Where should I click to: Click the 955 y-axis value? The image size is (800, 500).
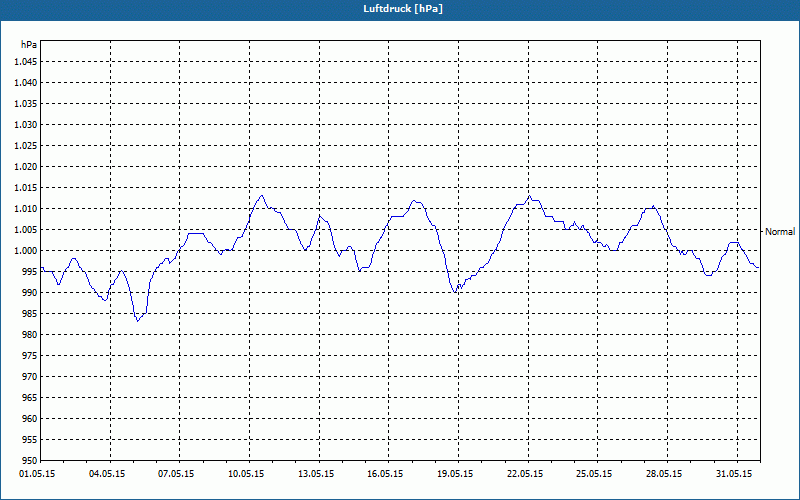point(30,440)
